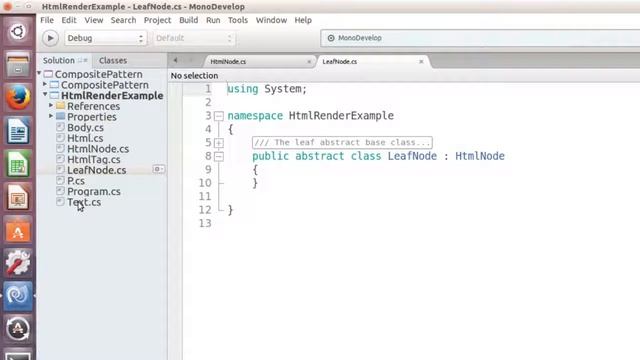Click the previous tab navigation arrow

(175, 60)
